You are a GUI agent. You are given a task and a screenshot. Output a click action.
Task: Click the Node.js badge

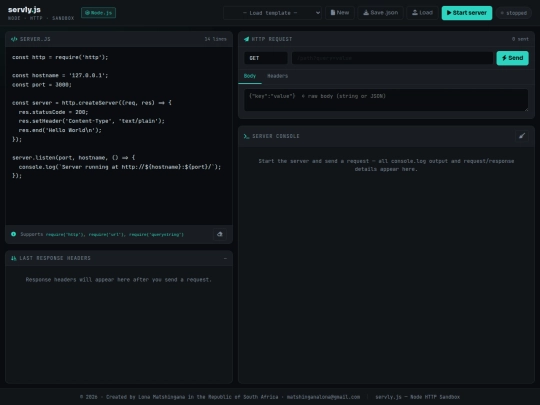click(x=98, y=13)
